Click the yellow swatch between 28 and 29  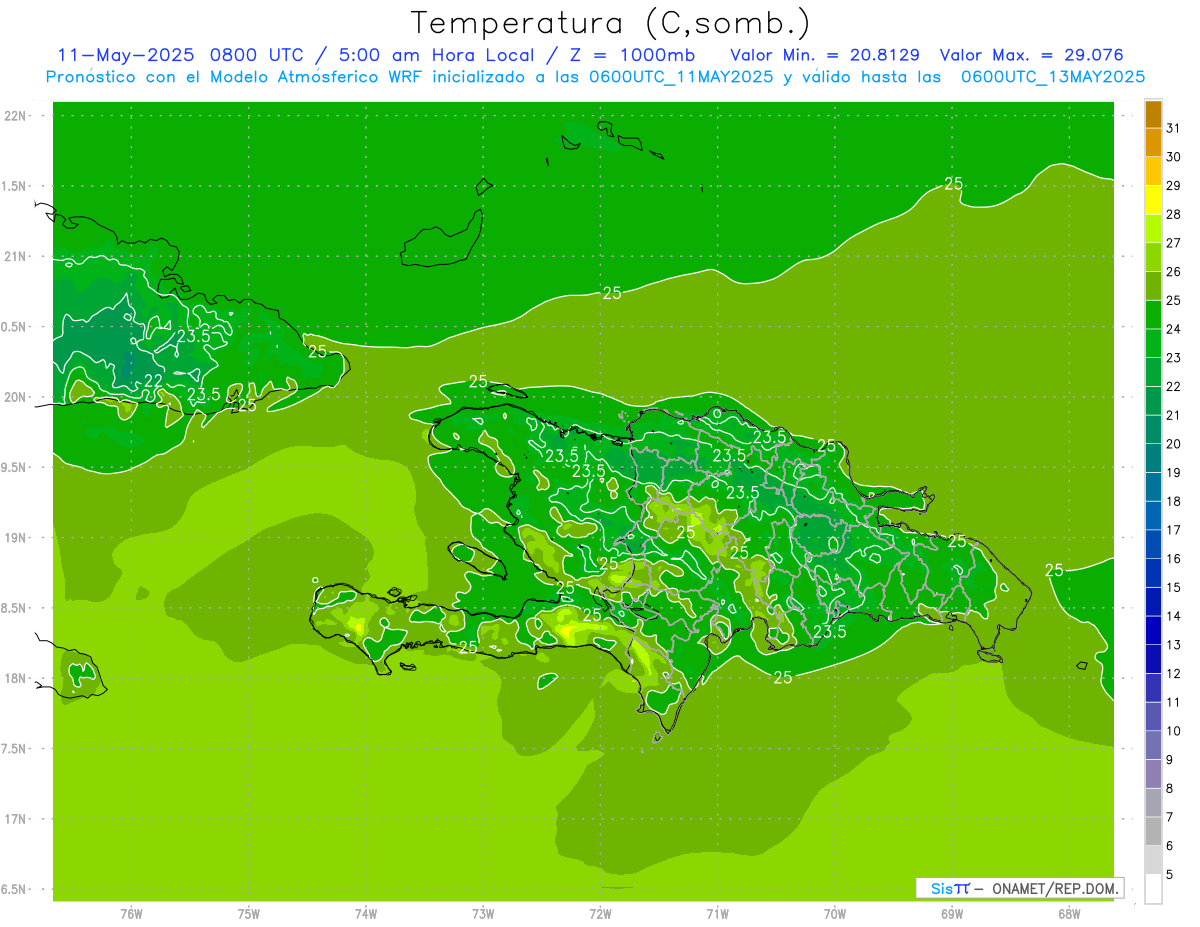point(1153,200)
